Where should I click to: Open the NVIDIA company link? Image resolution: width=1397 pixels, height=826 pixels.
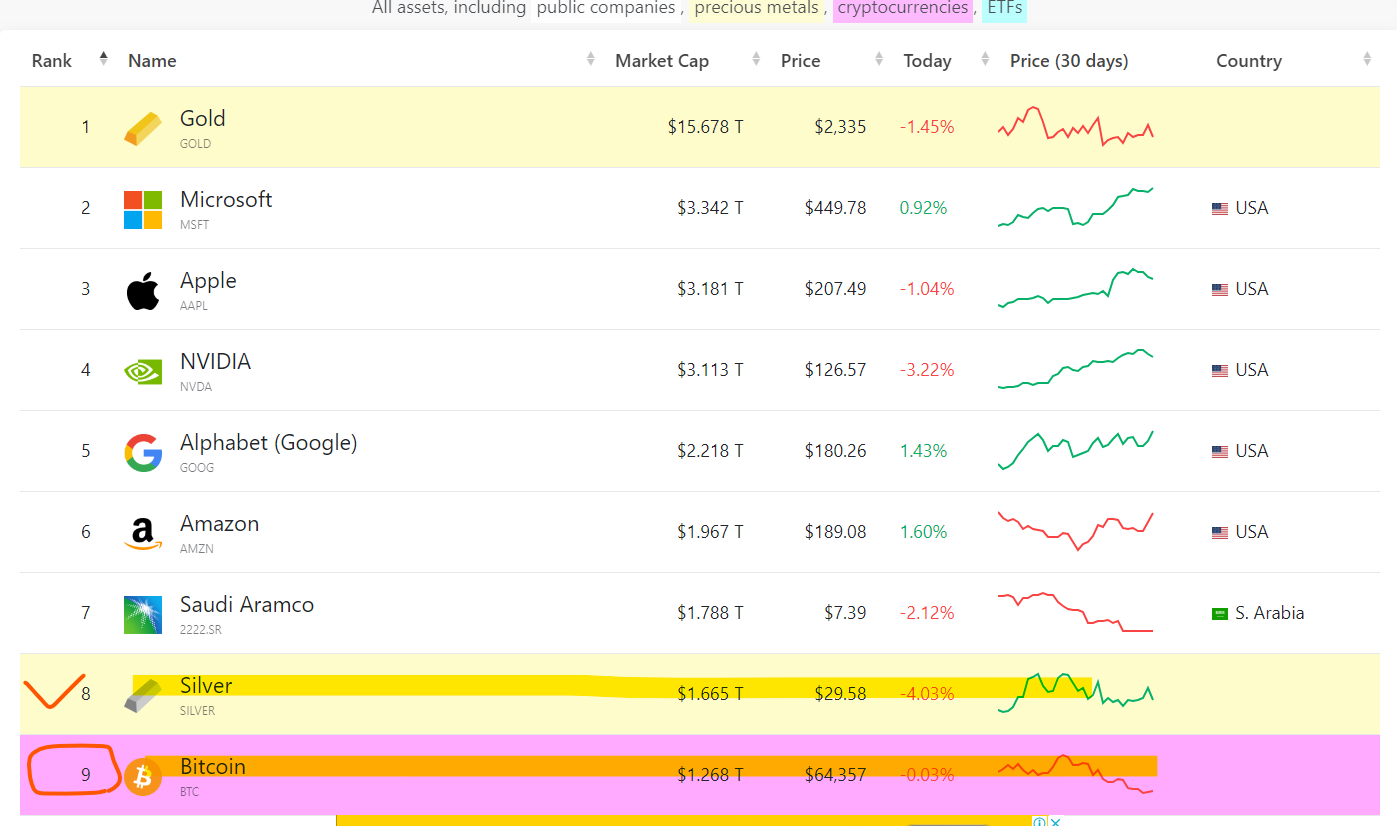pyautogui.click(x=215, y=361)
